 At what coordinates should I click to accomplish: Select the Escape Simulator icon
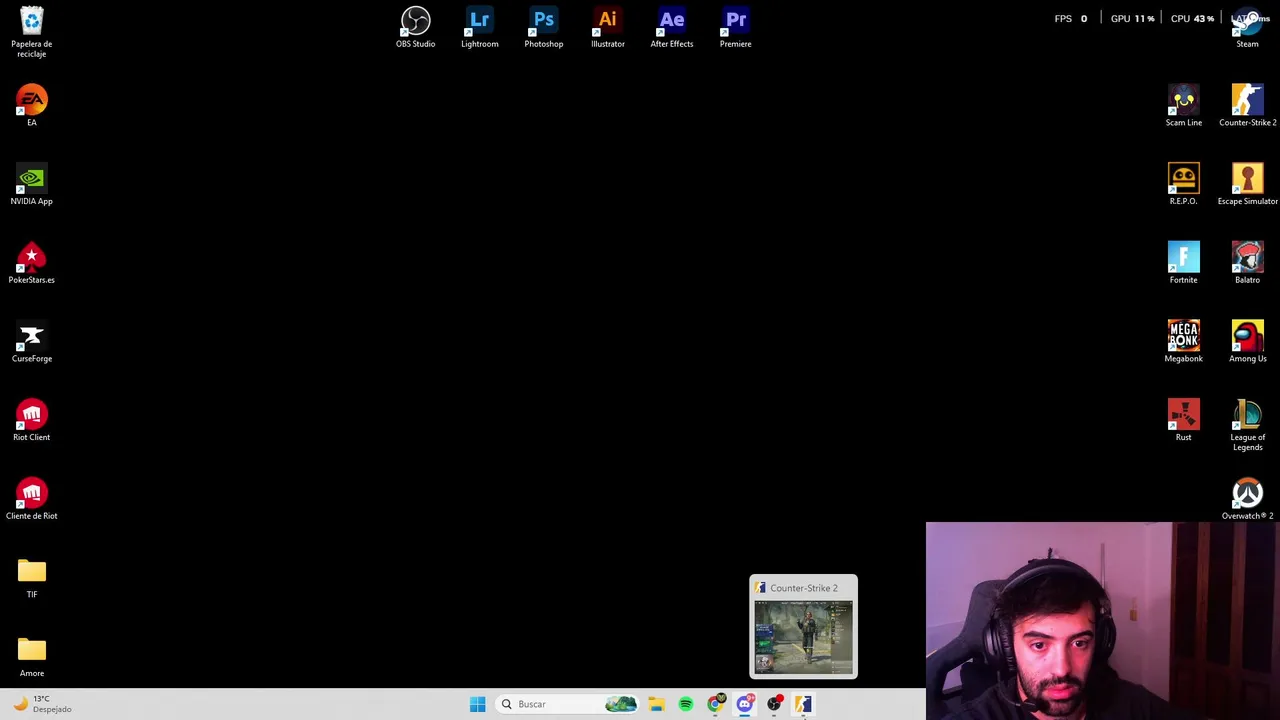pos(1248,184)
